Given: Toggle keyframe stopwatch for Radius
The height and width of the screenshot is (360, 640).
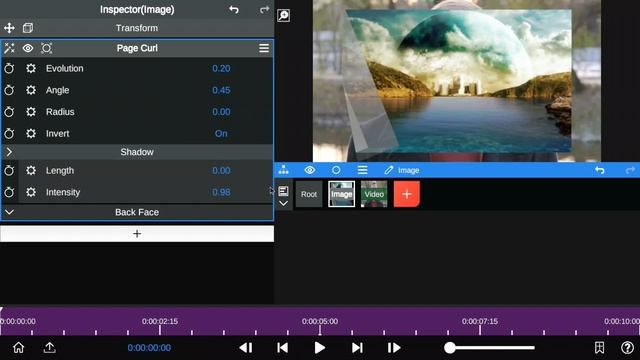Looking at the screenshot, I should (x=9, y=111).
